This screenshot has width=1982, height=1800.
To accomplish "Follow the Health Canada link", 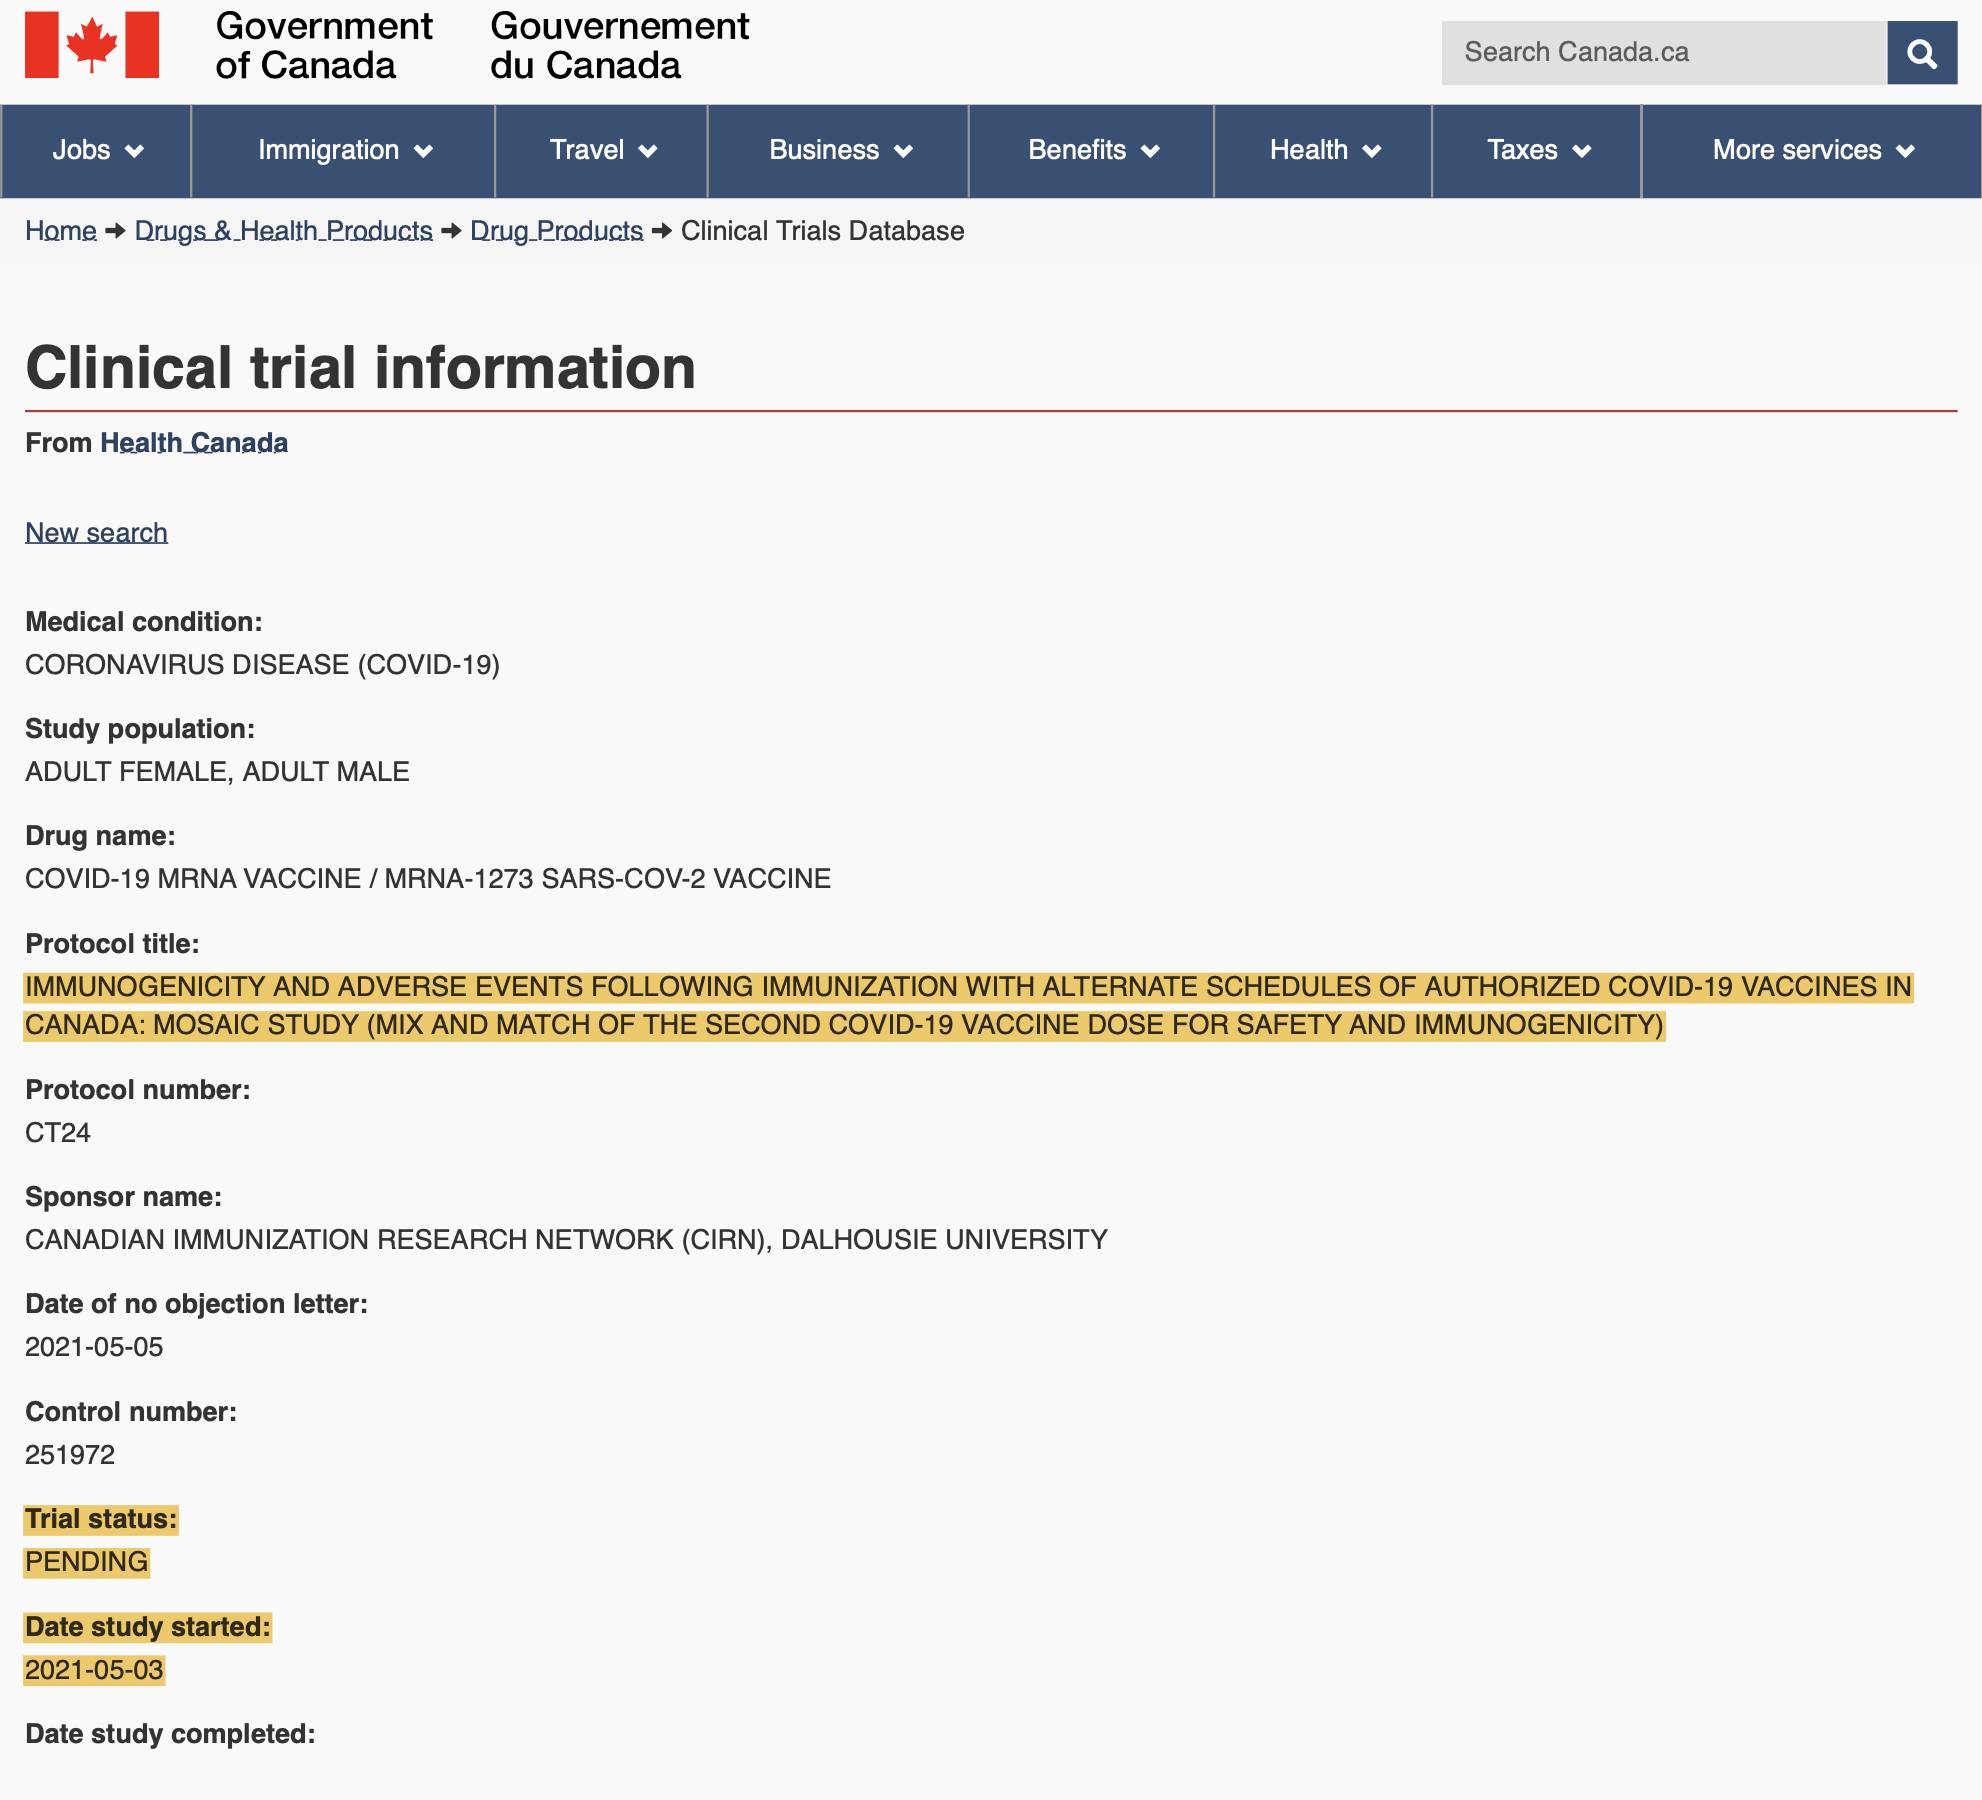I will tap(194, 443).
